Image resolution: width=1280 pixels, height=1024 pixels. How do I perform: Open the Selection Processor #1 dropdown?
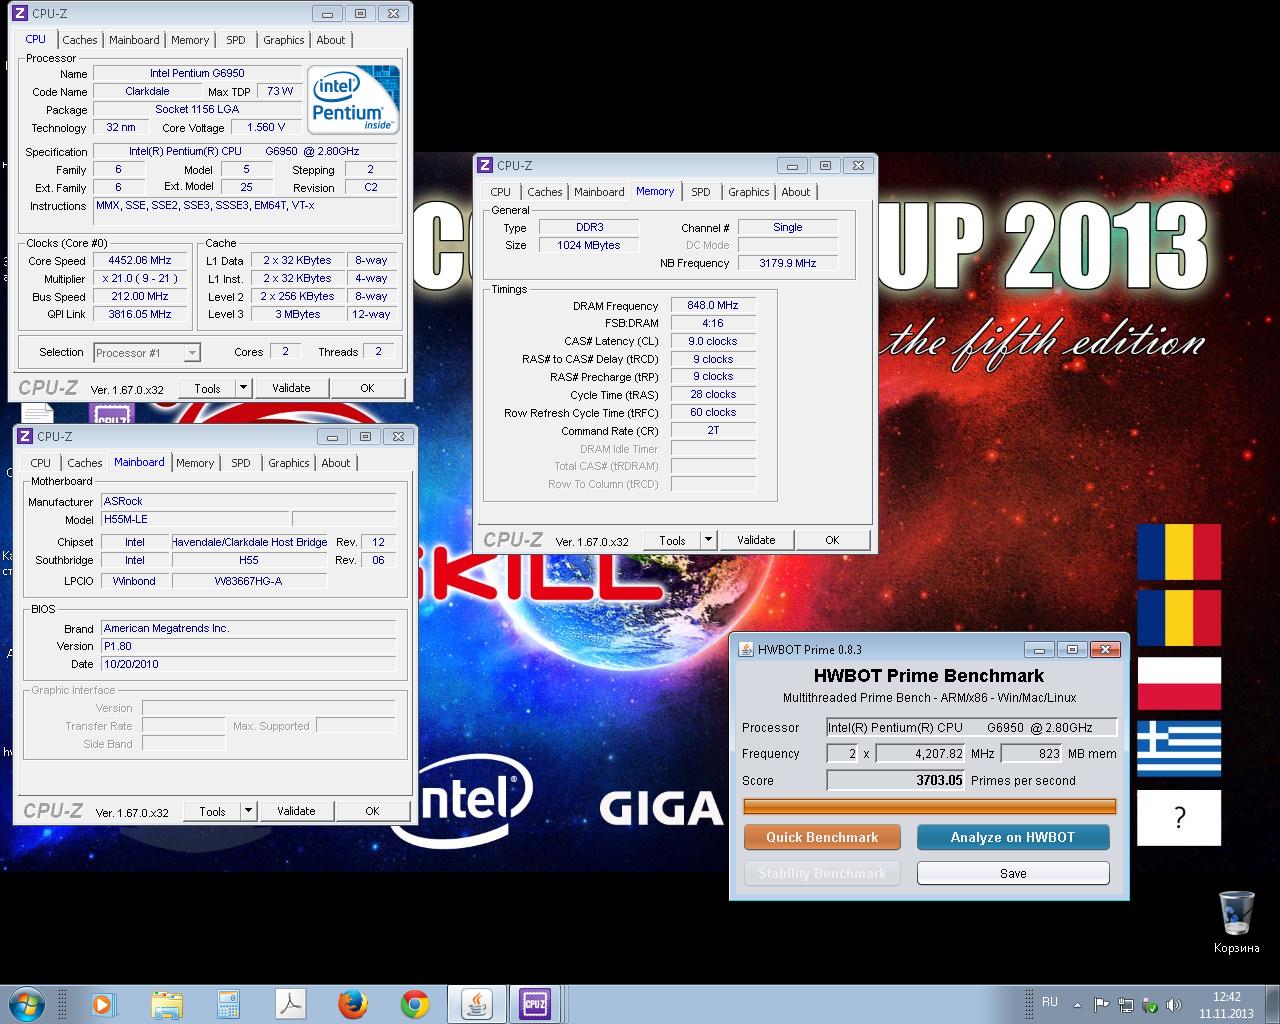(147, 352)
